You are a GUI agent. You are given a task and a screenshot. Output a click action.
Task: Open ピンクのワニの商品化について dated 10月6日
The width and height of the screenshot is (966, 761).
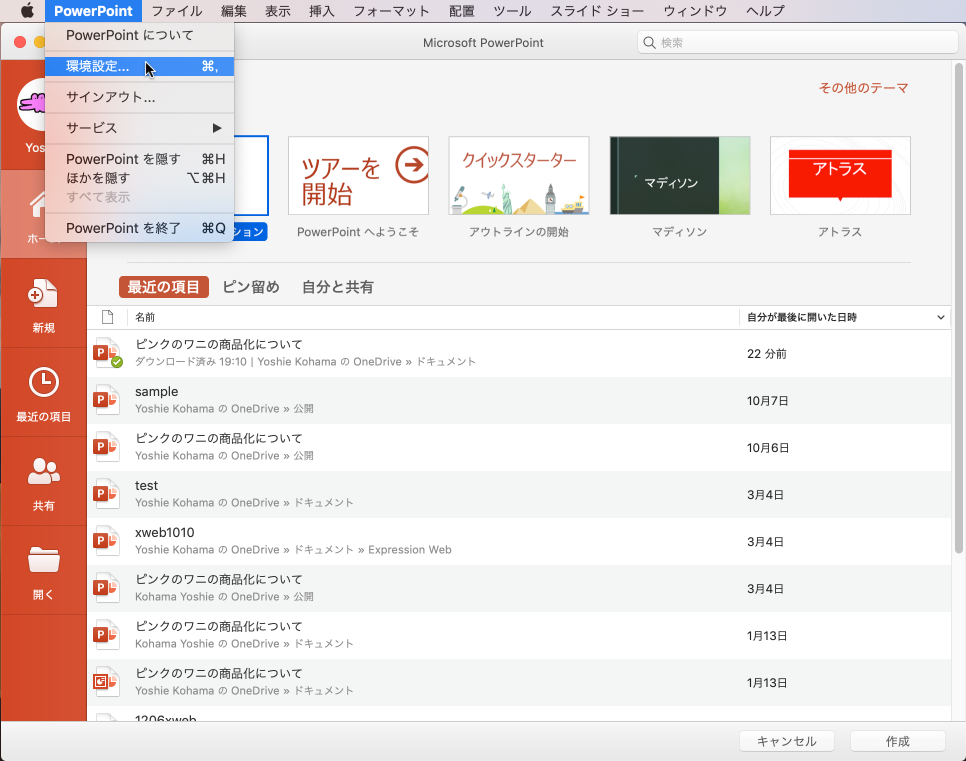click(518, 447)
